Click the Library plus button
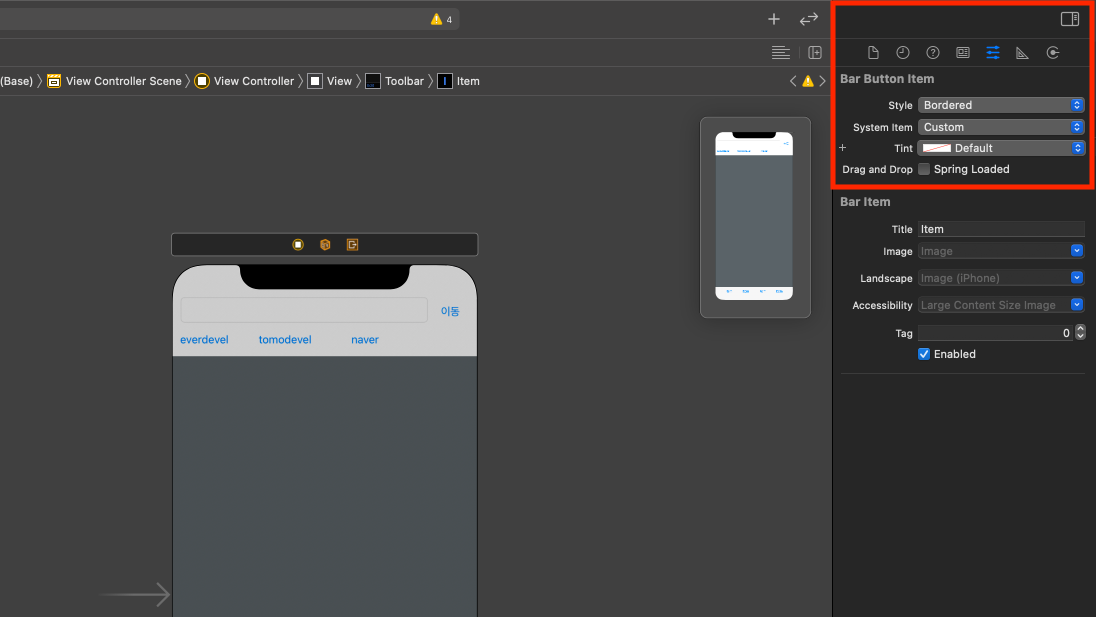1096x617 pixels. point(774,19)
